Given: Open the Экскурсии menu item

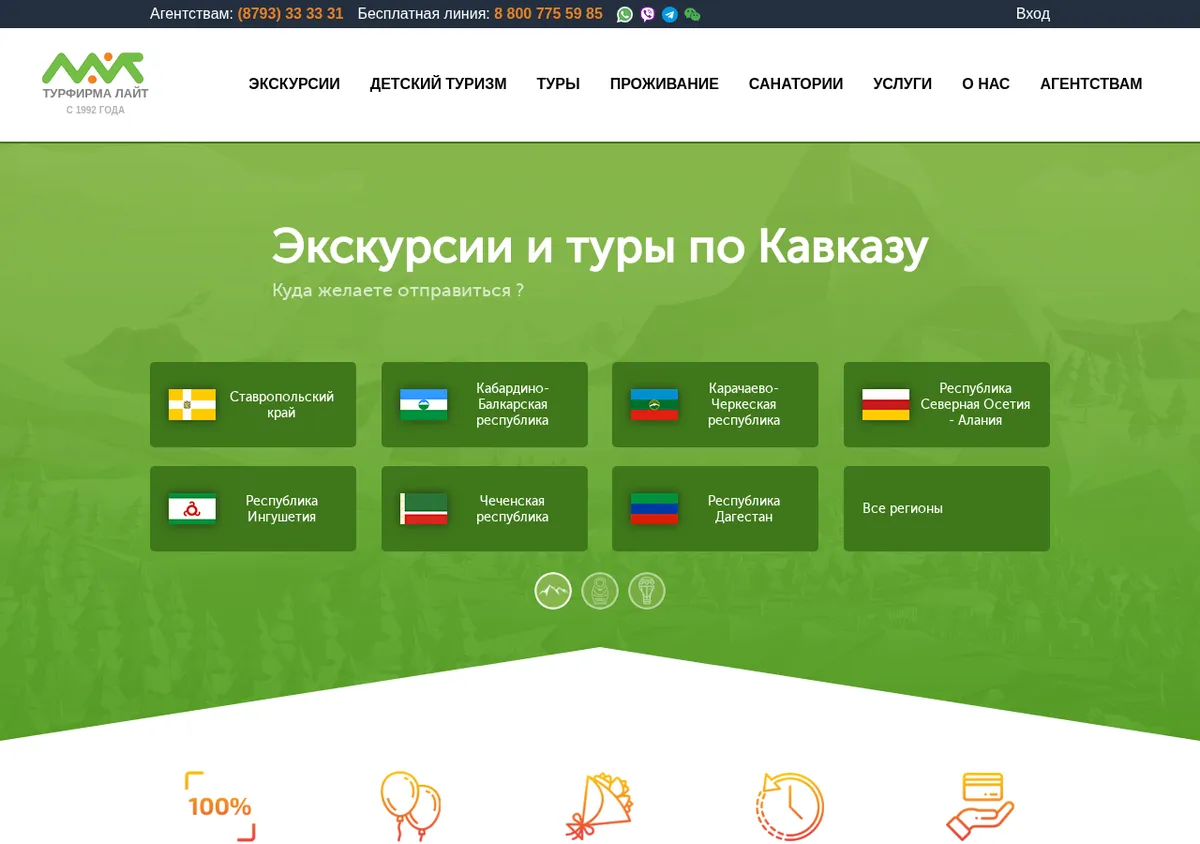Looking at the screenshot, I should coord(294,84).
